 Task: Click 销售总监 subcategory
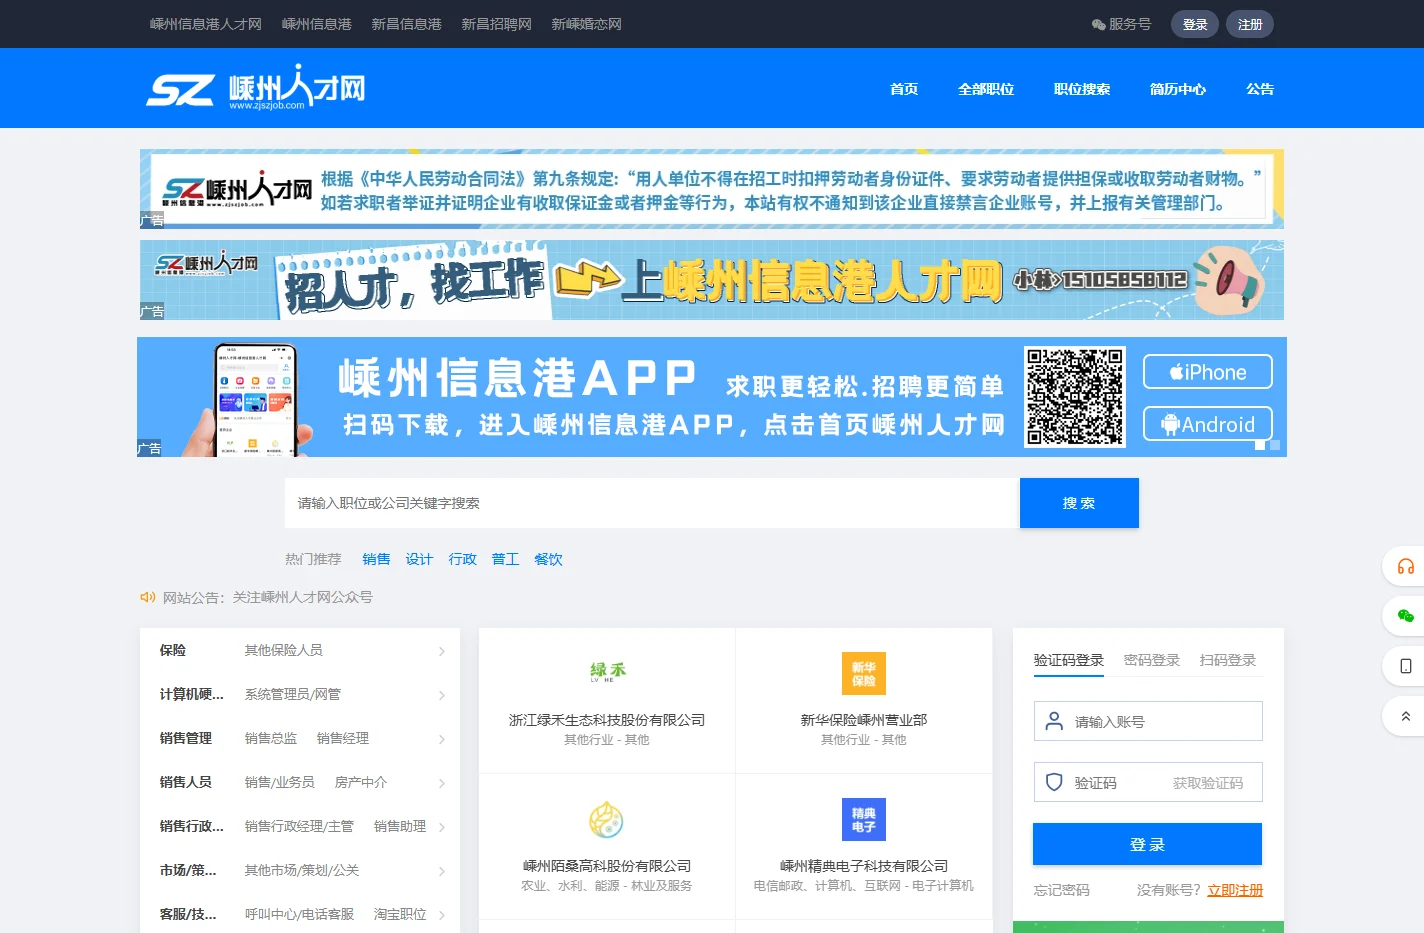tap(271, 738)
